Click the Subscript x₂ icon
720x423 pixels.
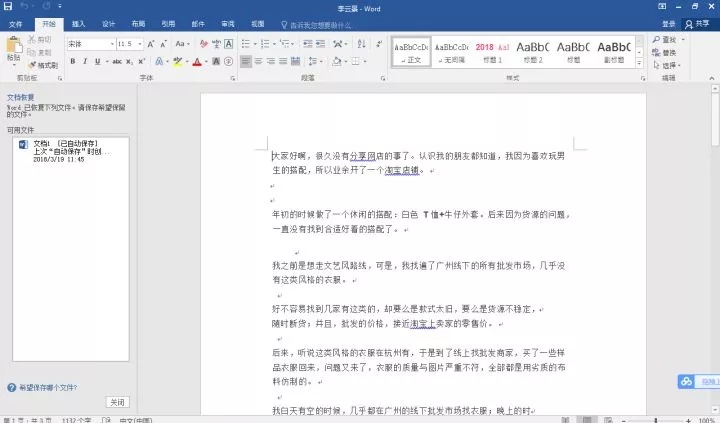[x=129, y=62]
